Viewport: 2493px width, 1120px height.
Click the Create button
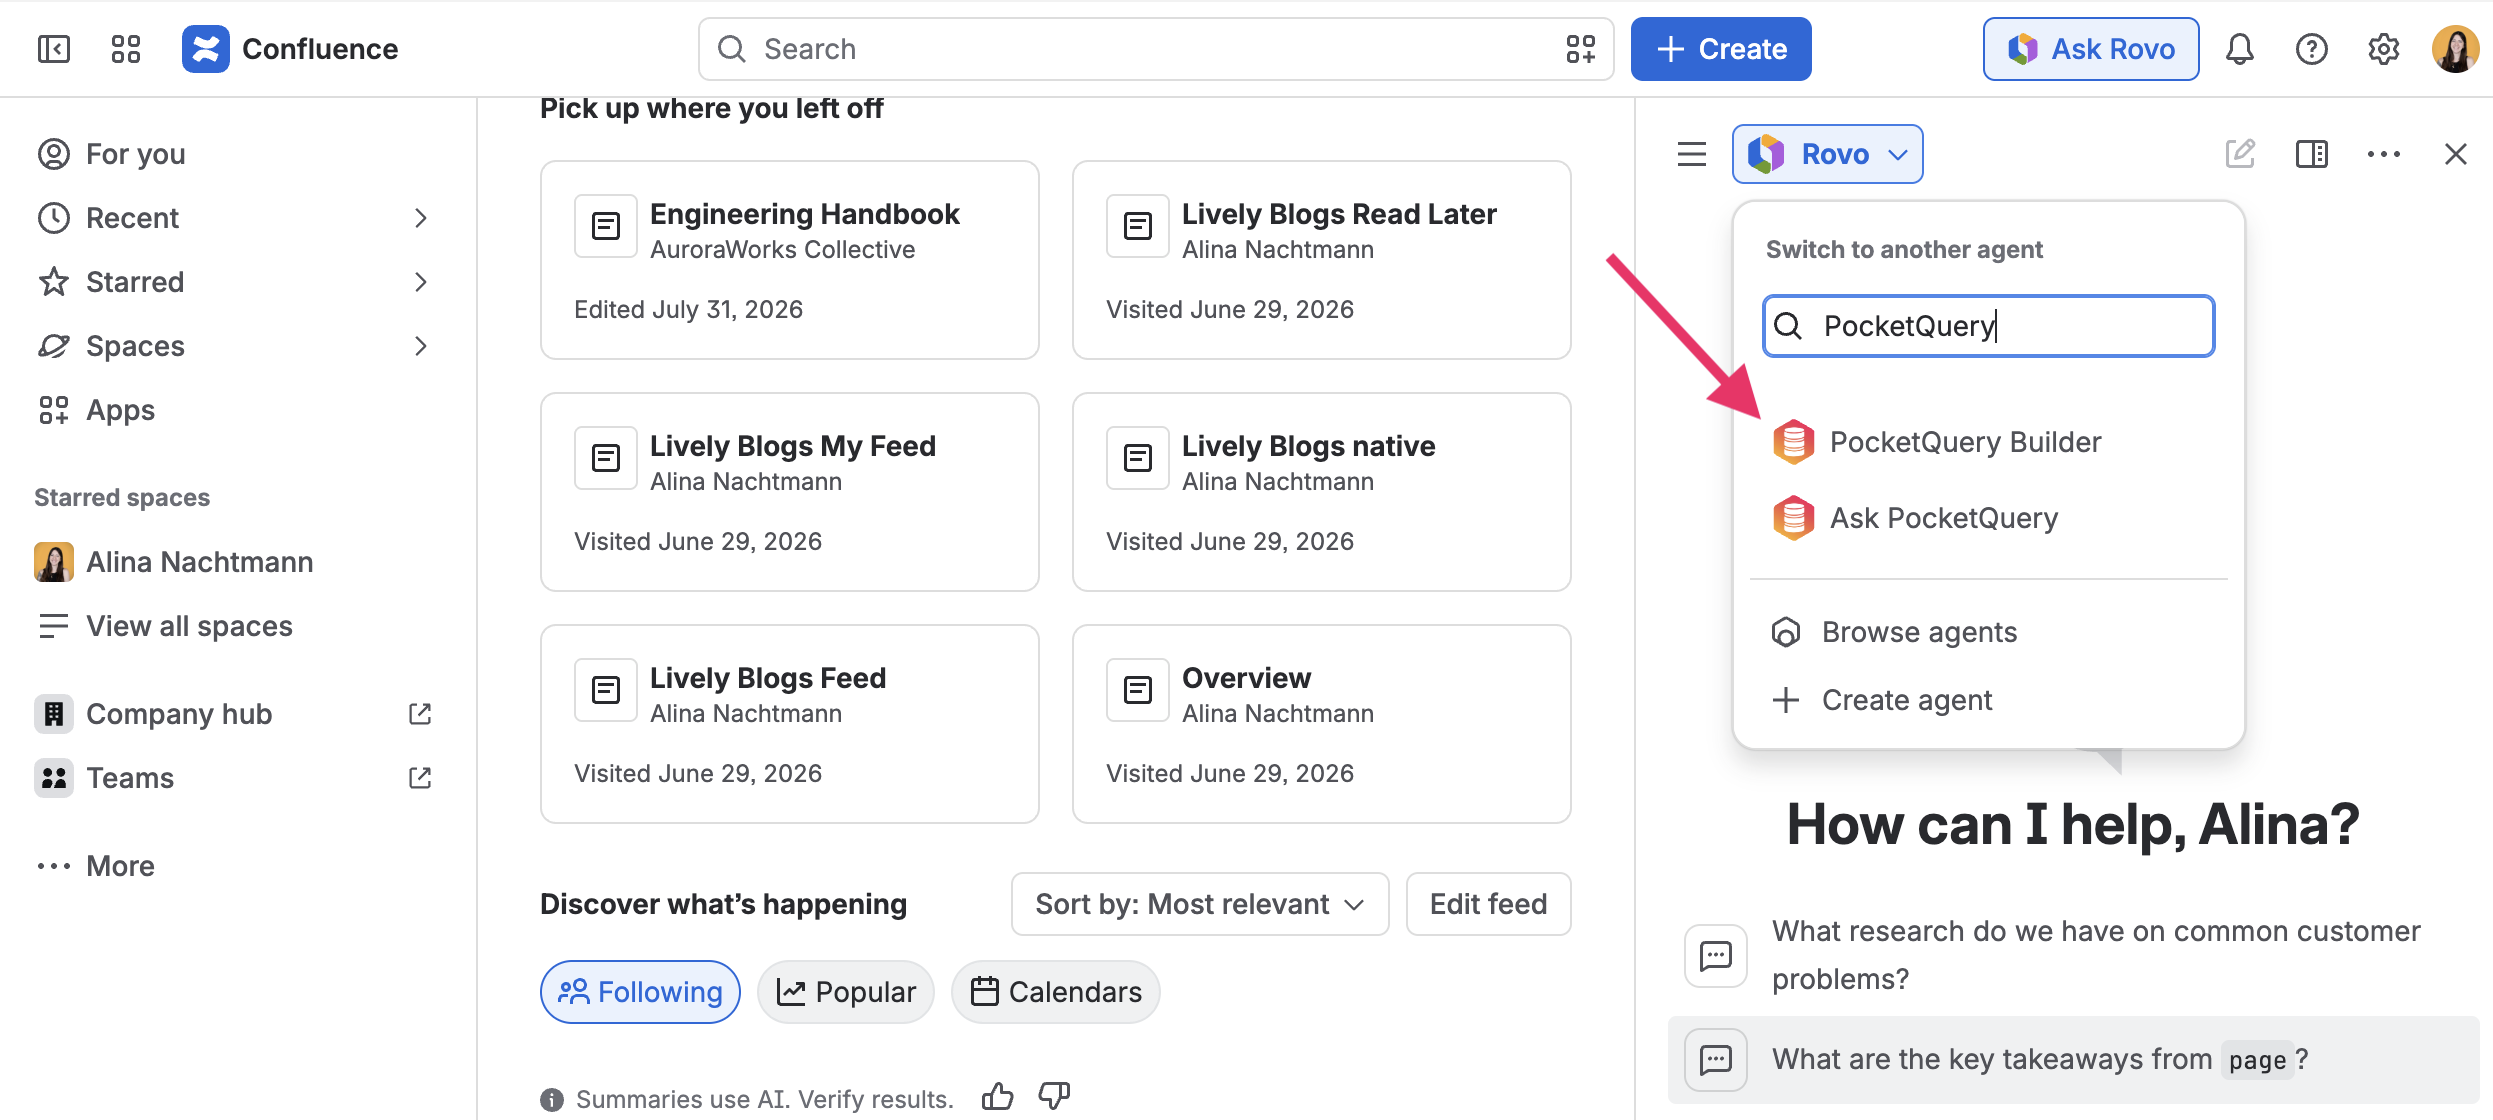tap(1721, 49)
